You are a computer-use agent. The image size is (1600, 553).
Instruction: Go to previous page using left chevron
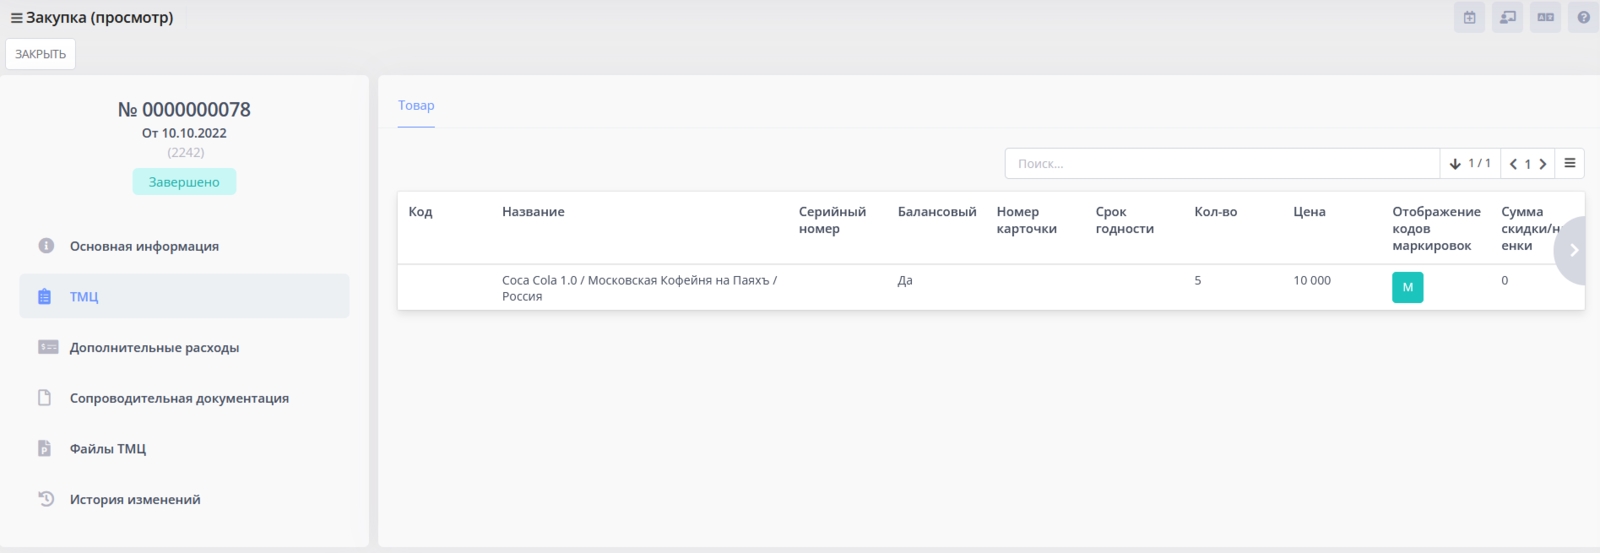[x=1513, y=164]
